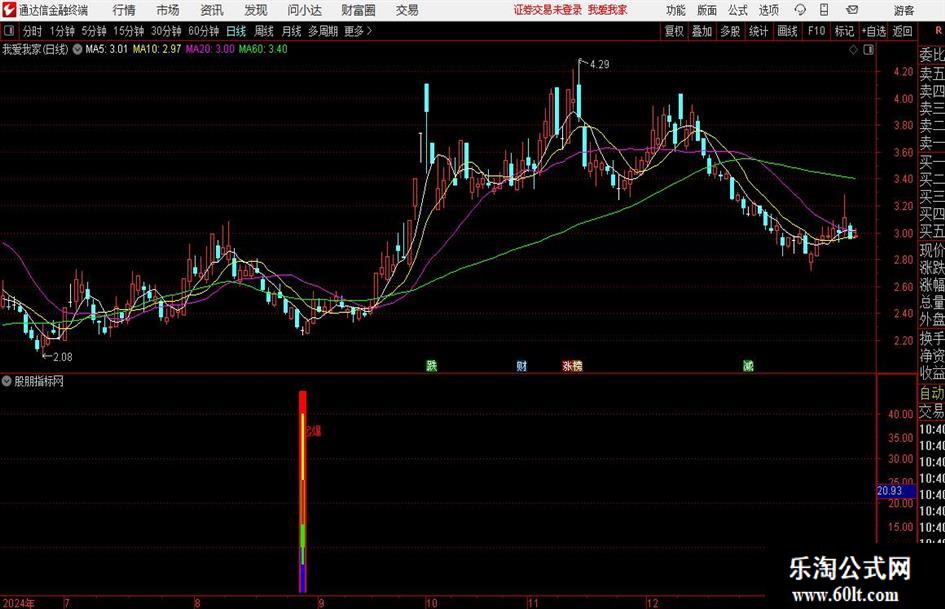Switch to 30分钟 chart period
This screenshot has height=609, width=945.
point(166,31)
